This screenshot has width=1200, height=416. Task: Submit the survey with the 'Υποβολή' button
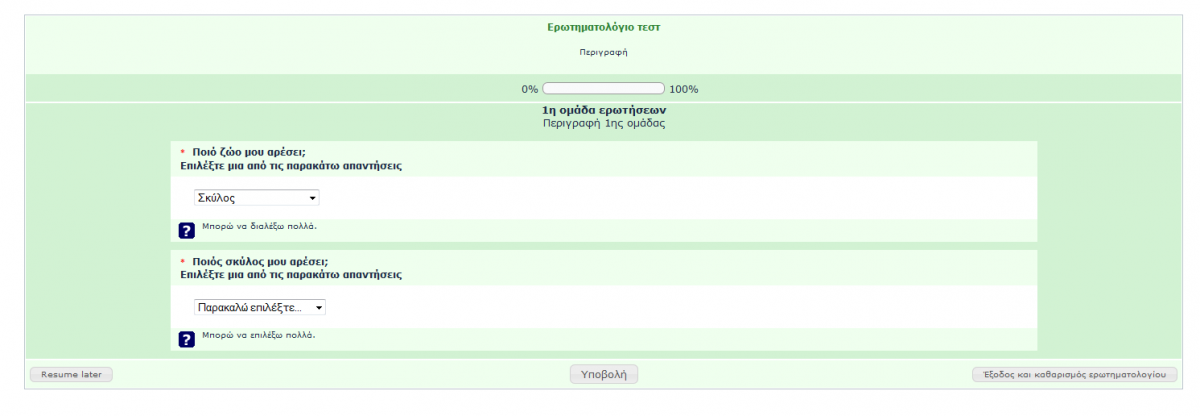604,374
